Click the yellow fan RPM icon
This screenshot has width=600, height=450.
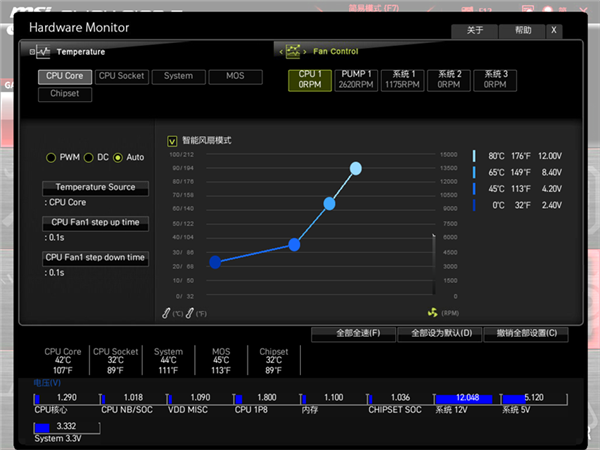tap(433, 312)
